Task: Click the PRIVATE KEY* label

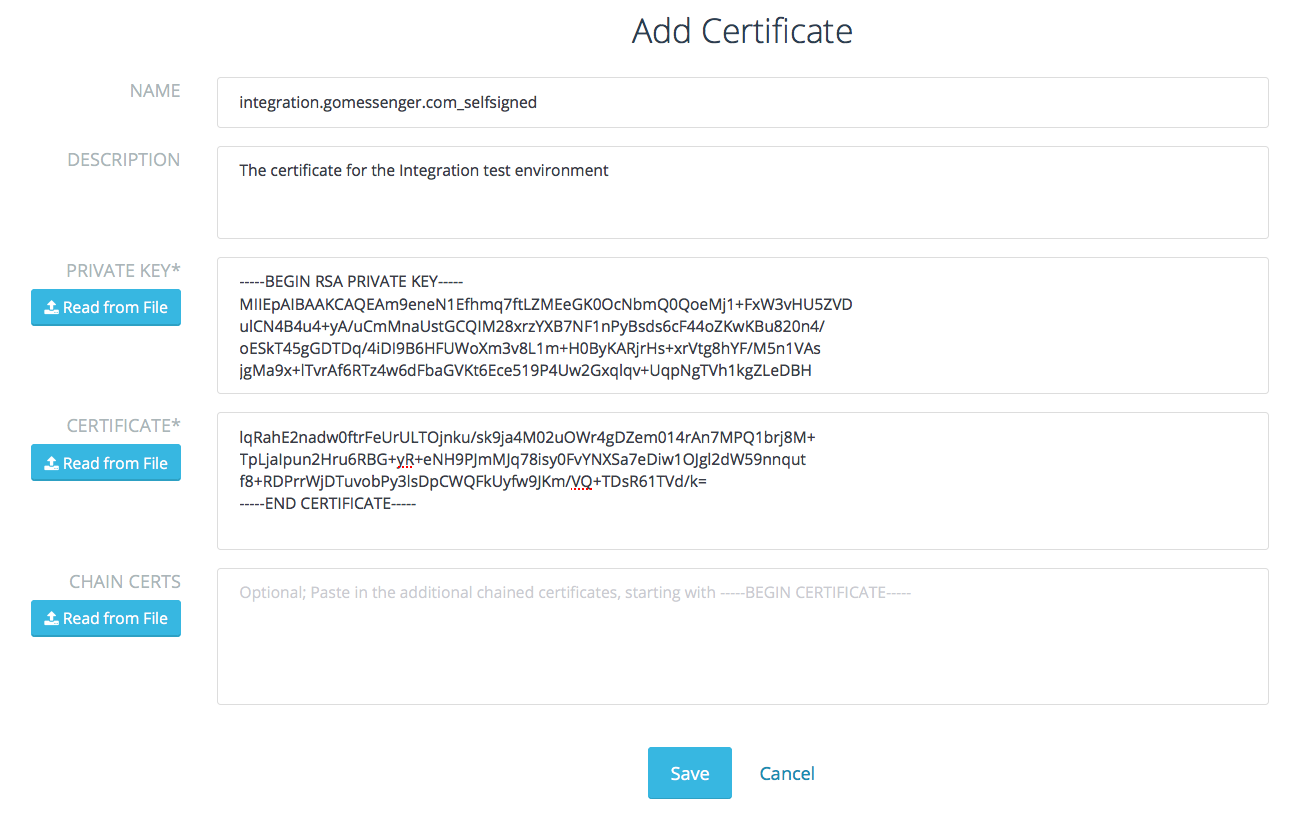Action: point(123,271)
